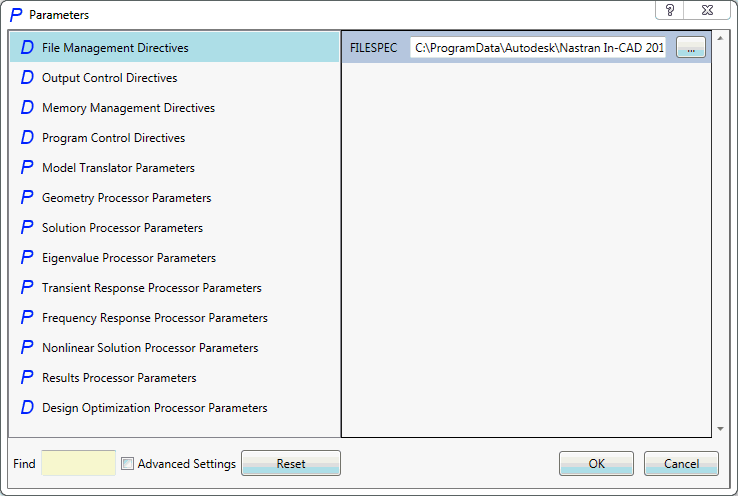Click the D icon next to Memory Management Directives
Viewport: 738px width, 496px height.
(x=27, y=108)
